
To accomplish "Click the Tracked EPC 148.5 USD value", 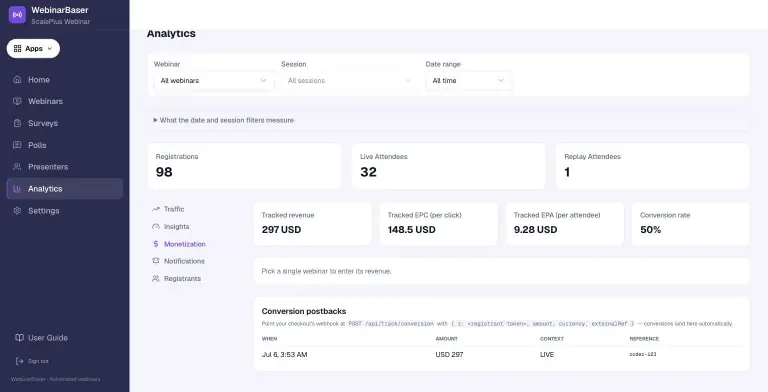I will [411, 230].
